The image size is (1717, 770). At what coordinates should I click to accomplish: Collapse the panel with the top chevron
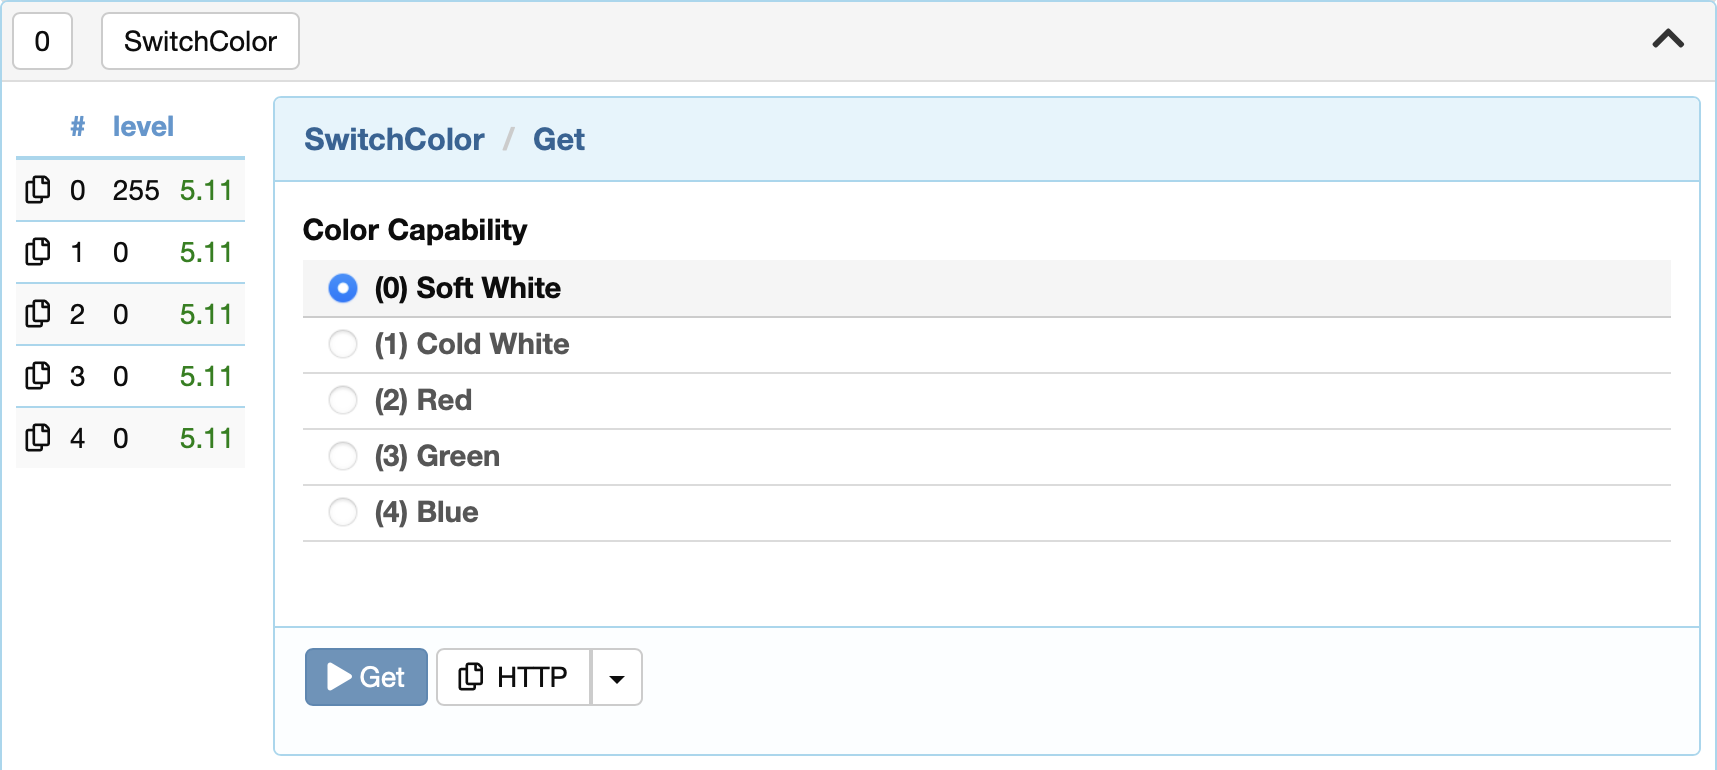1668,39
